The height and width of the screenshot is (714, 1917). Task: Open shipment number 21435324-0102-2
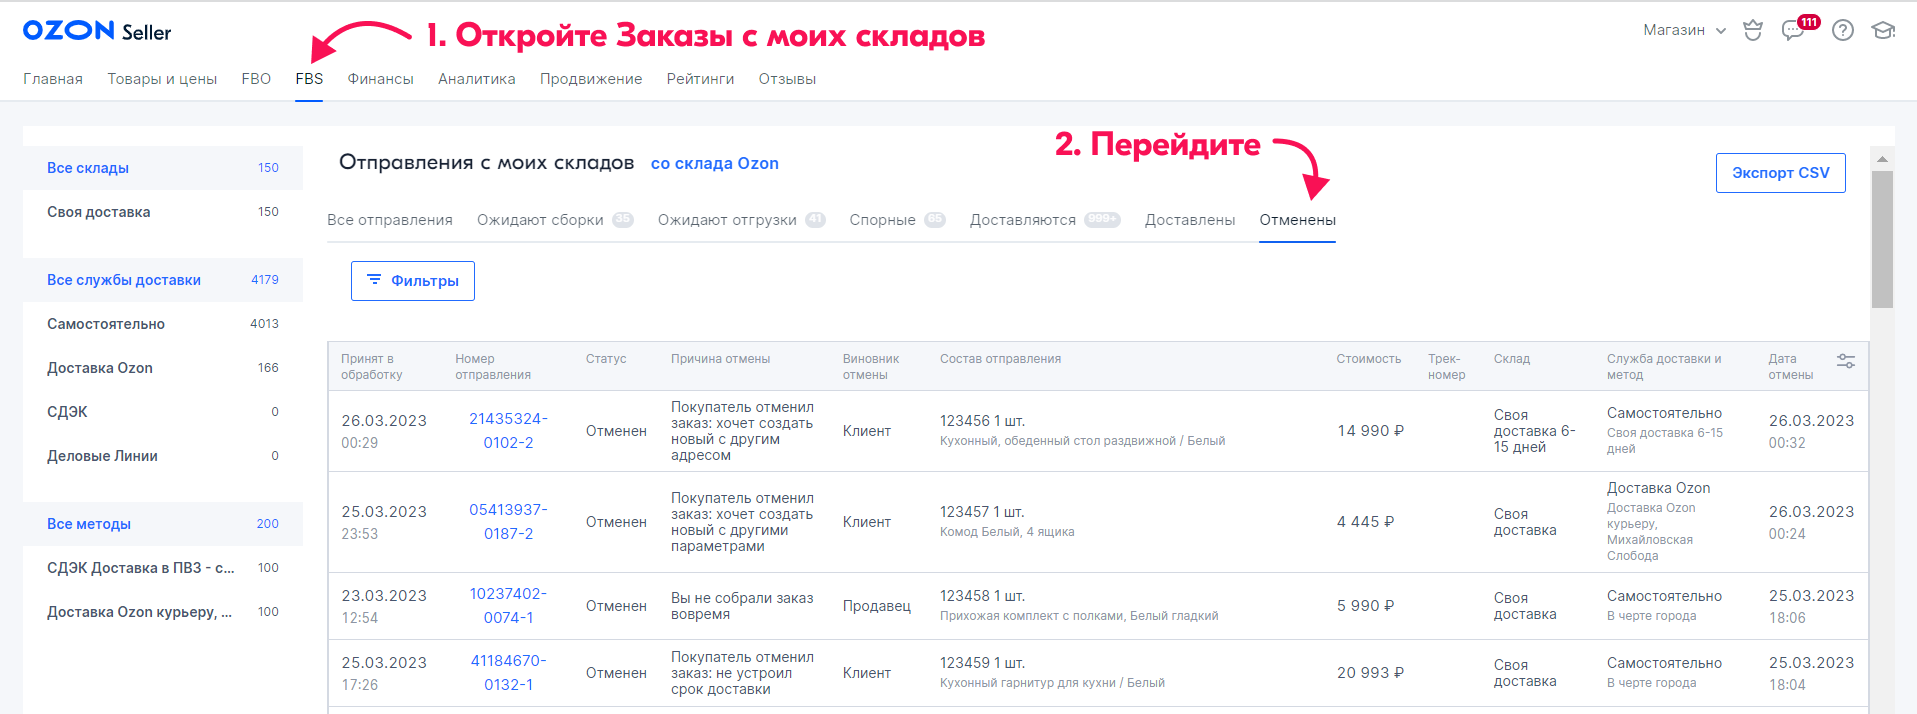point(508,430)
